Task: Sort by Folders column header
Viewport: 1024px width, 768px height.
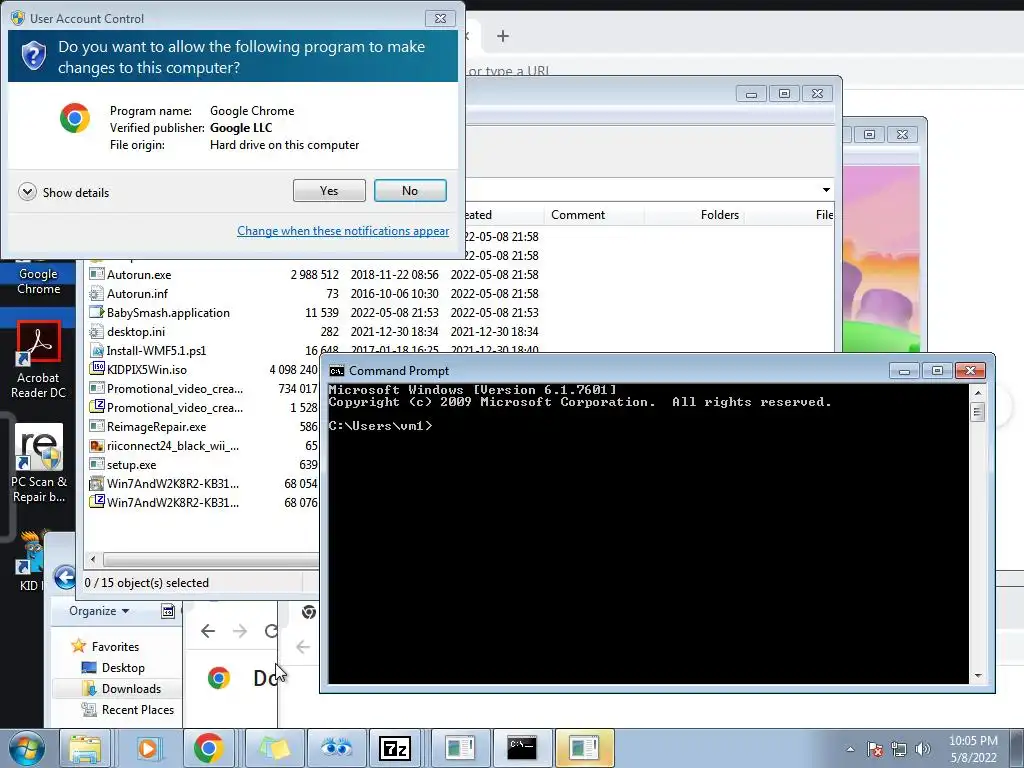Action: click(x=720, y=215)
